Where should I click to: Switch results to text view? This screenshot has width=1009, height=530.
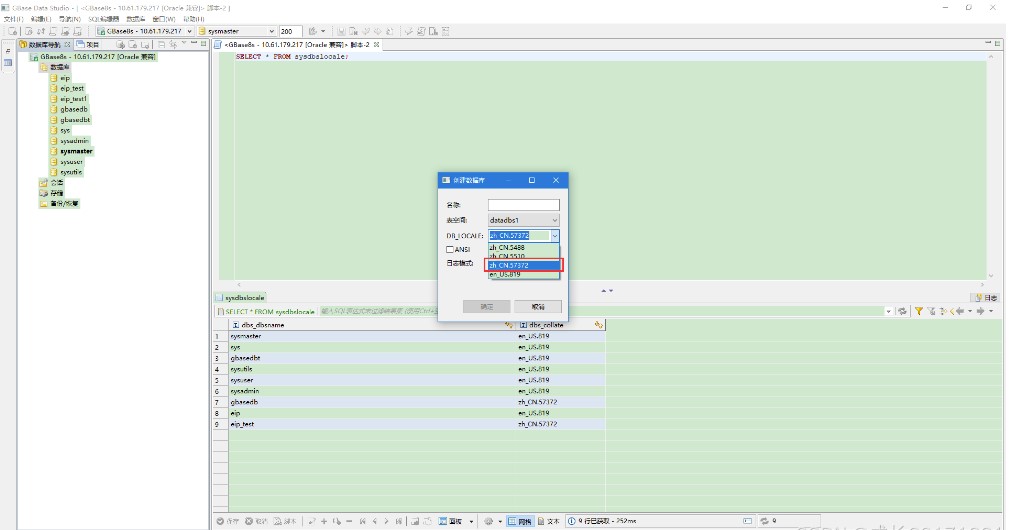coord(549,521)
